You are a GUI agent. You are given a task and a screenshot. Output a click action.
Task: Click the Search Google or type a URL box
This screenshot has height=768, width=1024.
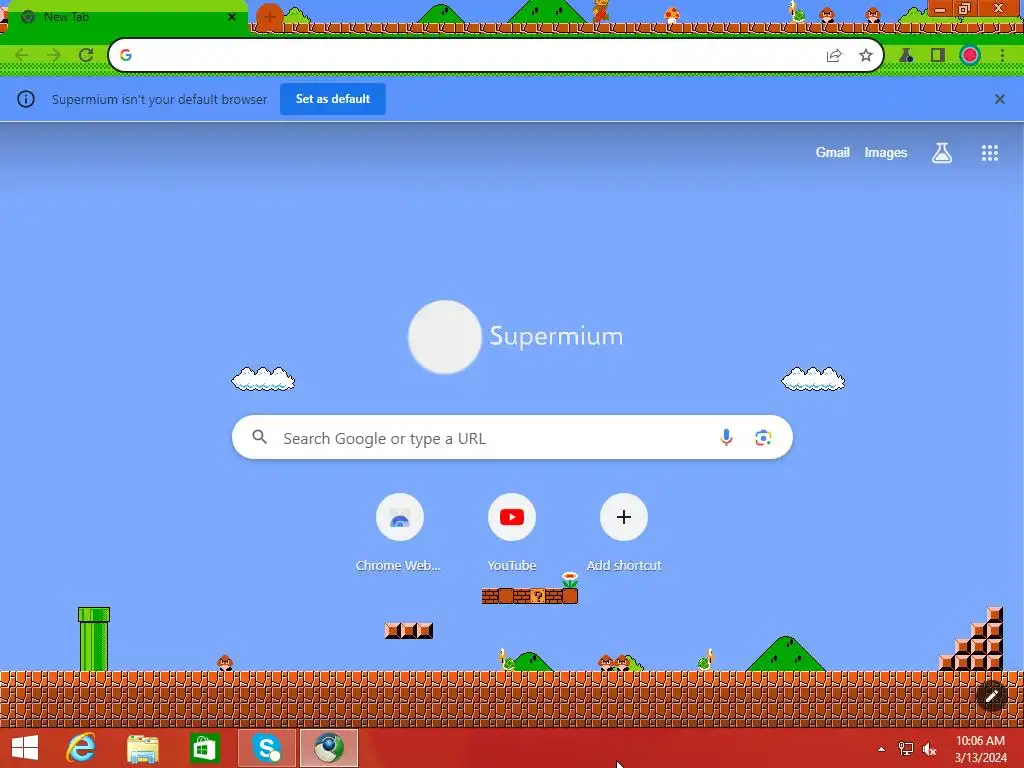(512, 437)
